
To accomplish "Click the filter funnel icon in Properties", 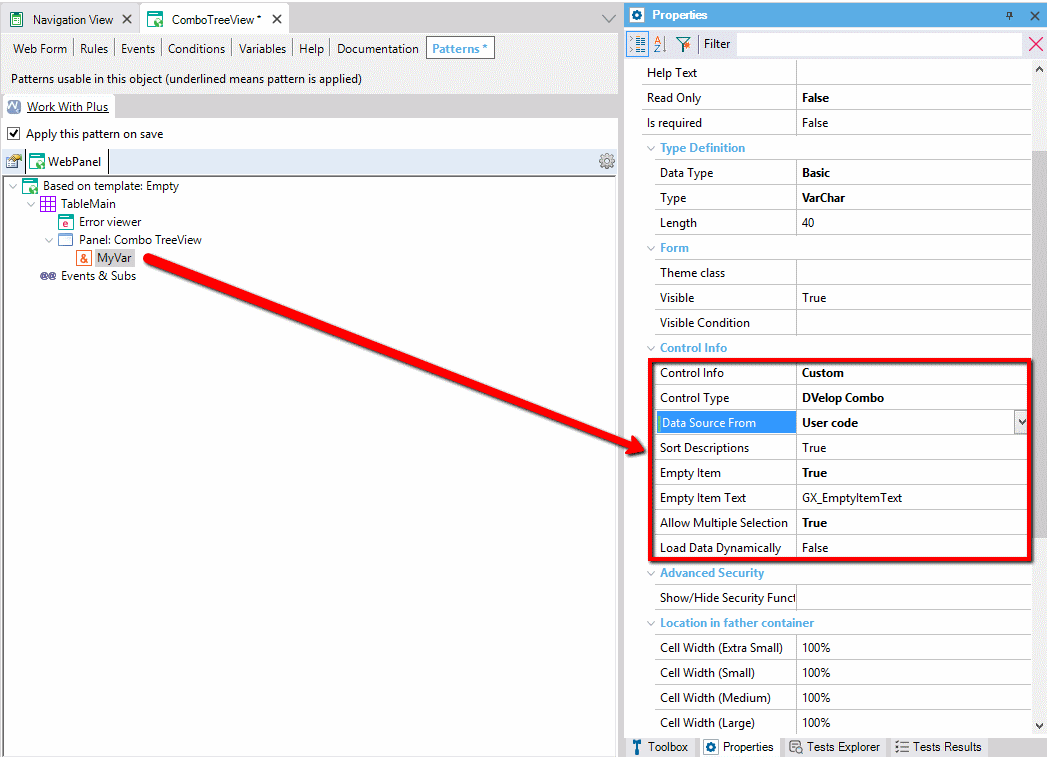I will tap(683, 44).
